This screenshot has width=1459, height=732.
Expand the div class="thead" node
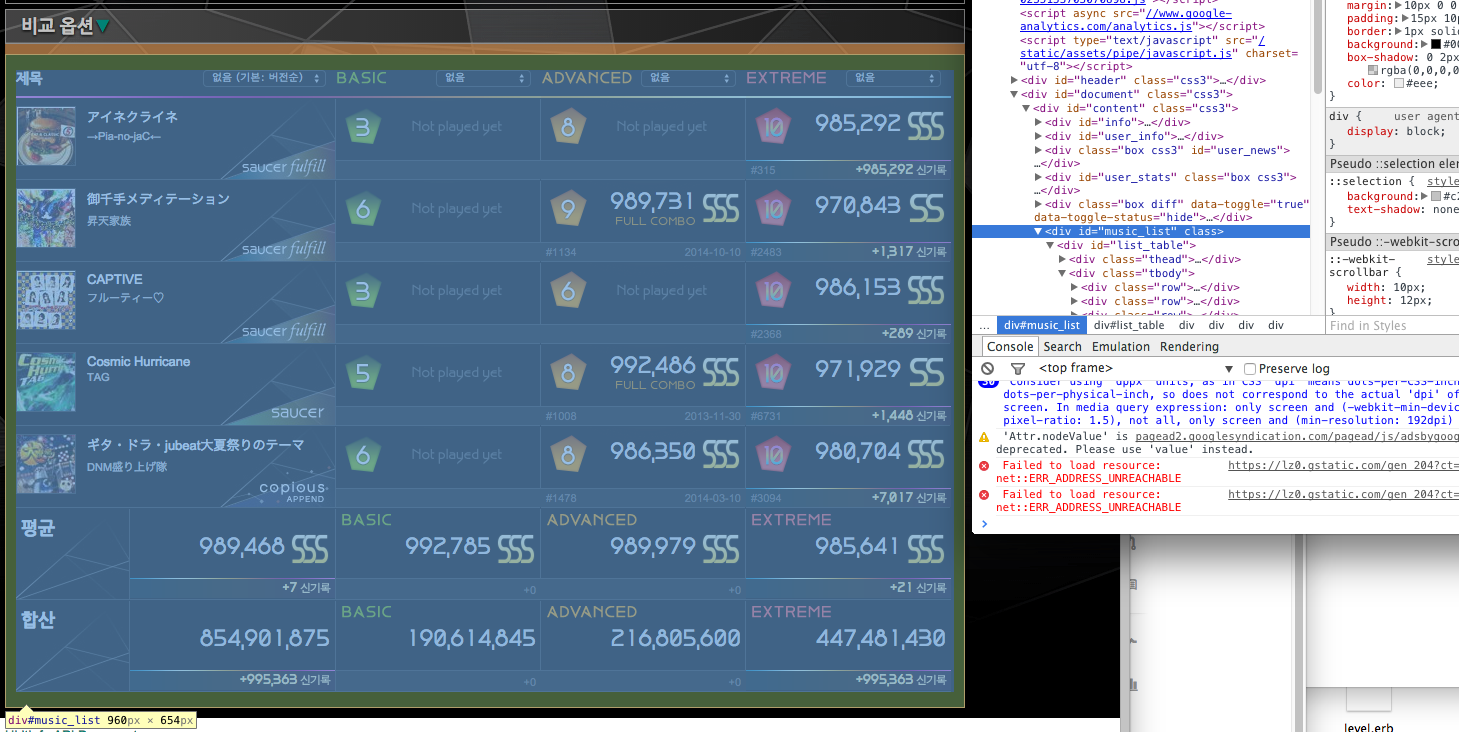point(1063,259)
